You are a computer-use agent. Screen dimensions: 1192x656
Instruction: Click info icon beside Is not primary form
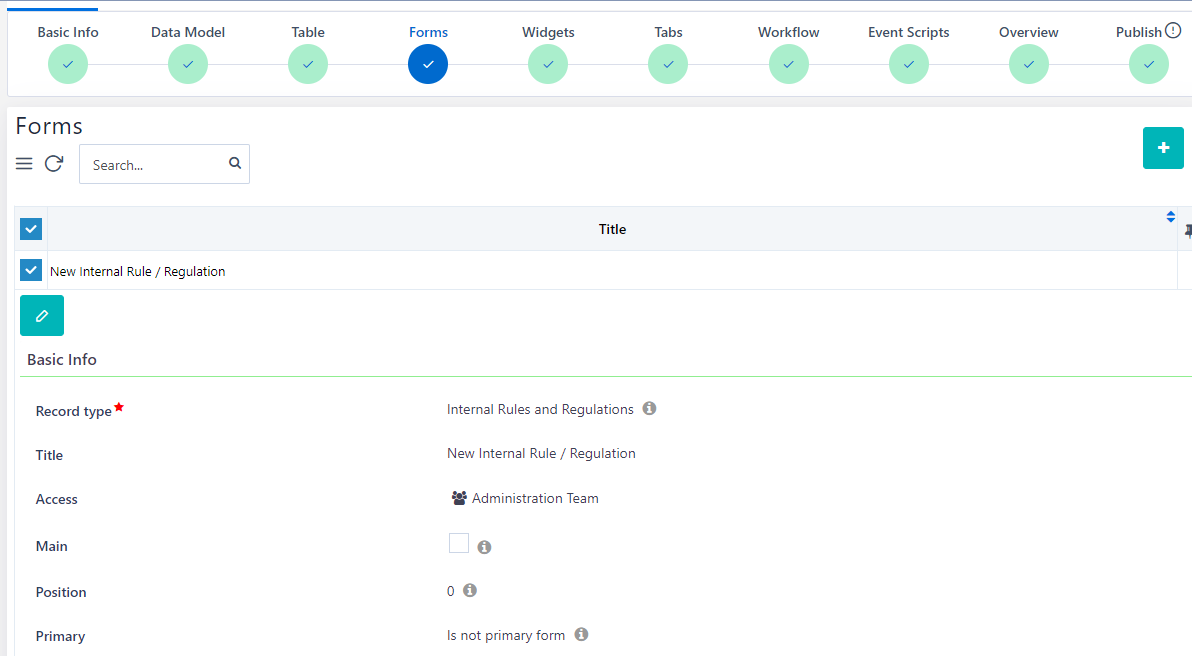[581, 635]
